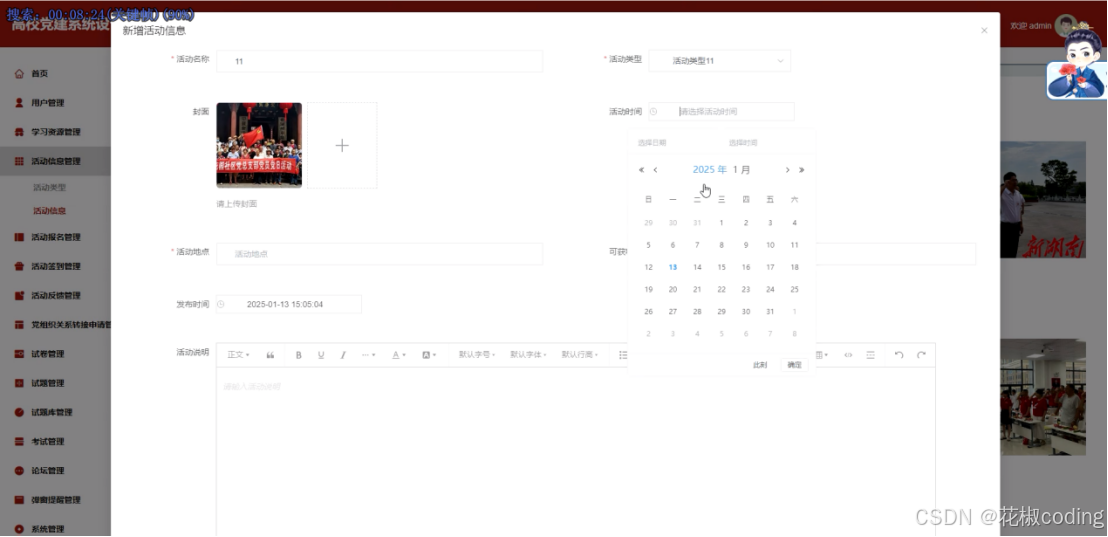Click the icon beside 活动报名管理
This screenshot has width=1108, height=537.
19,237
